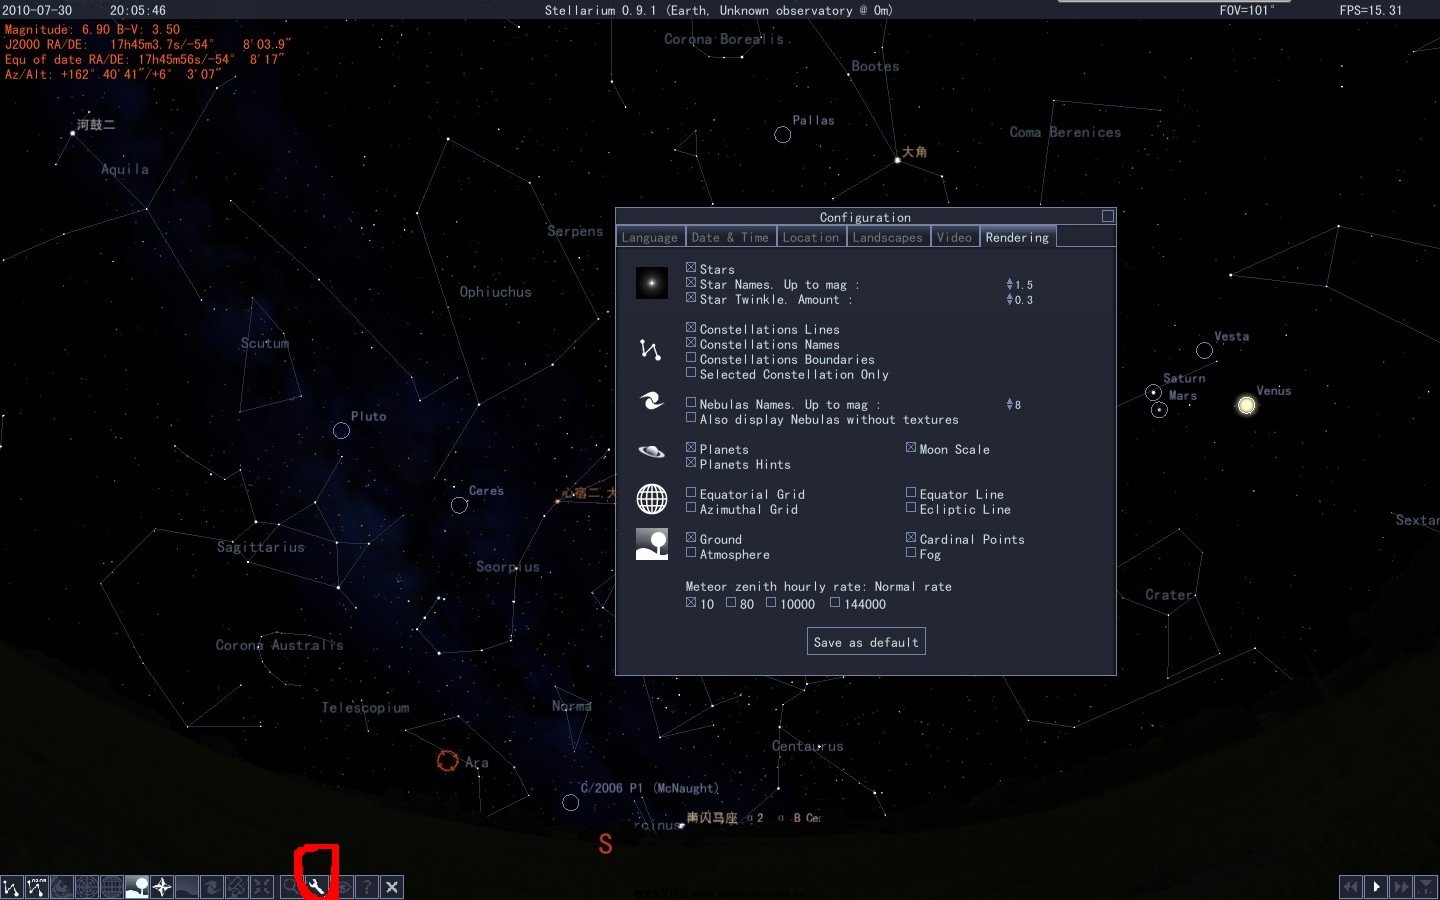Image resolution: width=1440 pixels, height=900 pixels.
Task: Disable Moon Scale checkbox
Action: pyautogui.click(x=911, y=448)
